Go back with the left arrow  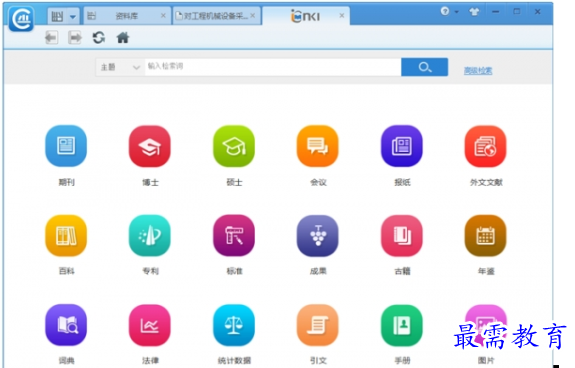(51, 37)
